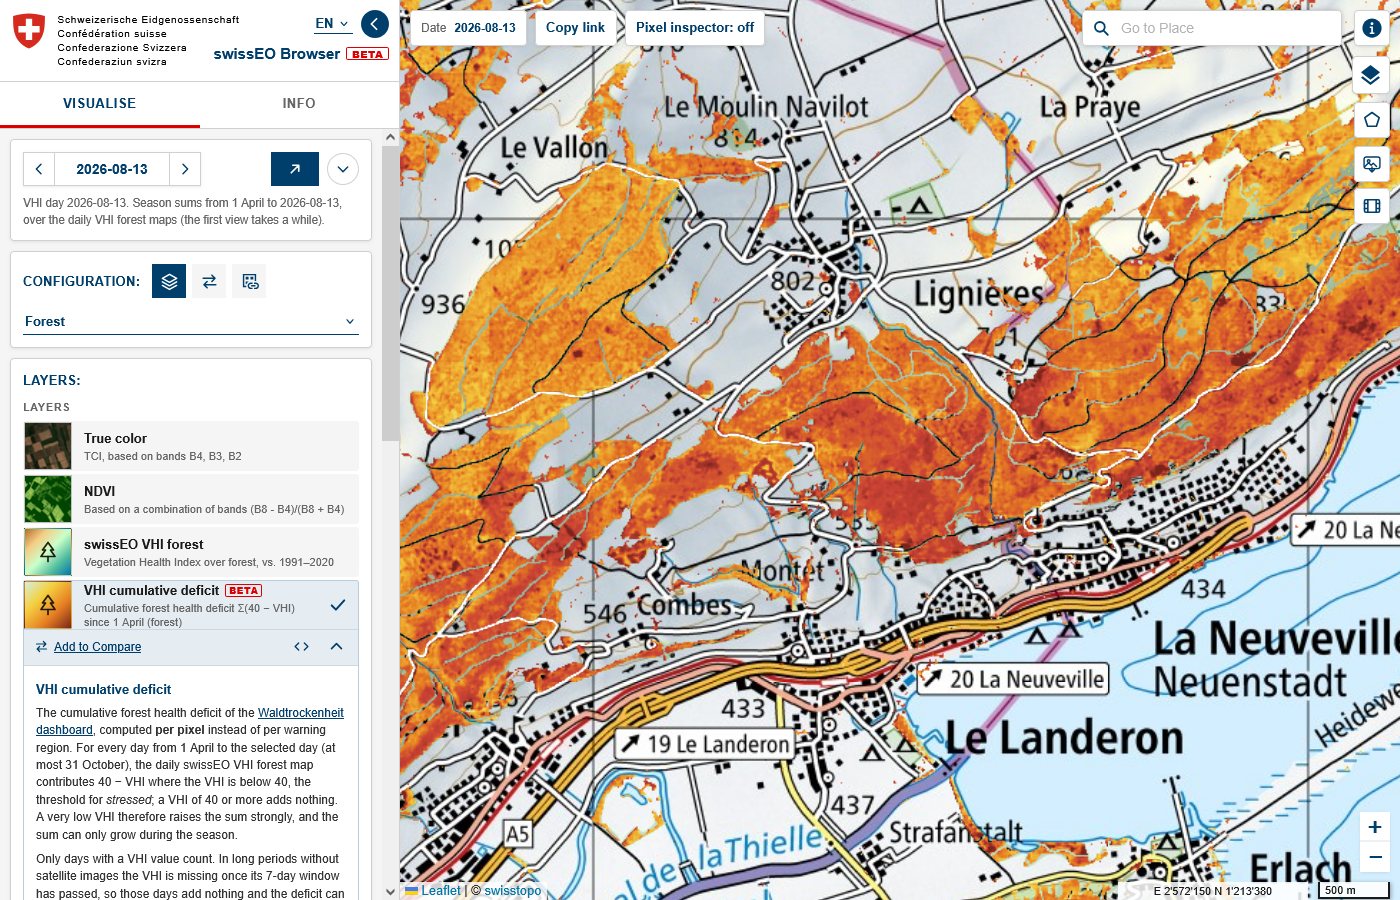The height and width of the screenshot is (900, 1400).
Task: Zoom out on the map
Action: coord(1375,858)
